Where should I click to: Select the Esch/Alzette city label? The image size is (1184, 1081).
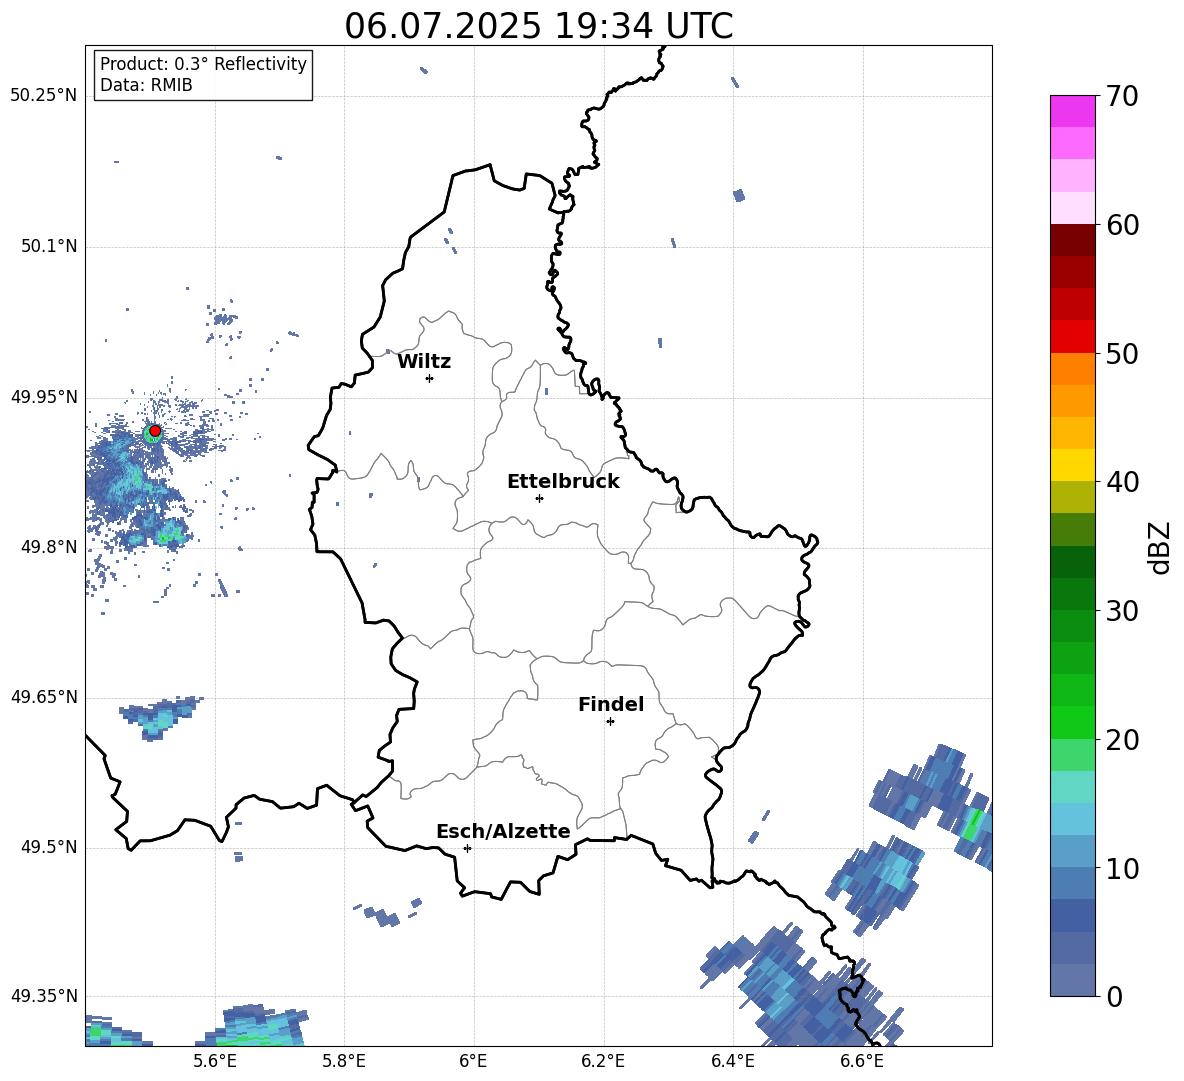pyautogui.click(x=503, y=831)
